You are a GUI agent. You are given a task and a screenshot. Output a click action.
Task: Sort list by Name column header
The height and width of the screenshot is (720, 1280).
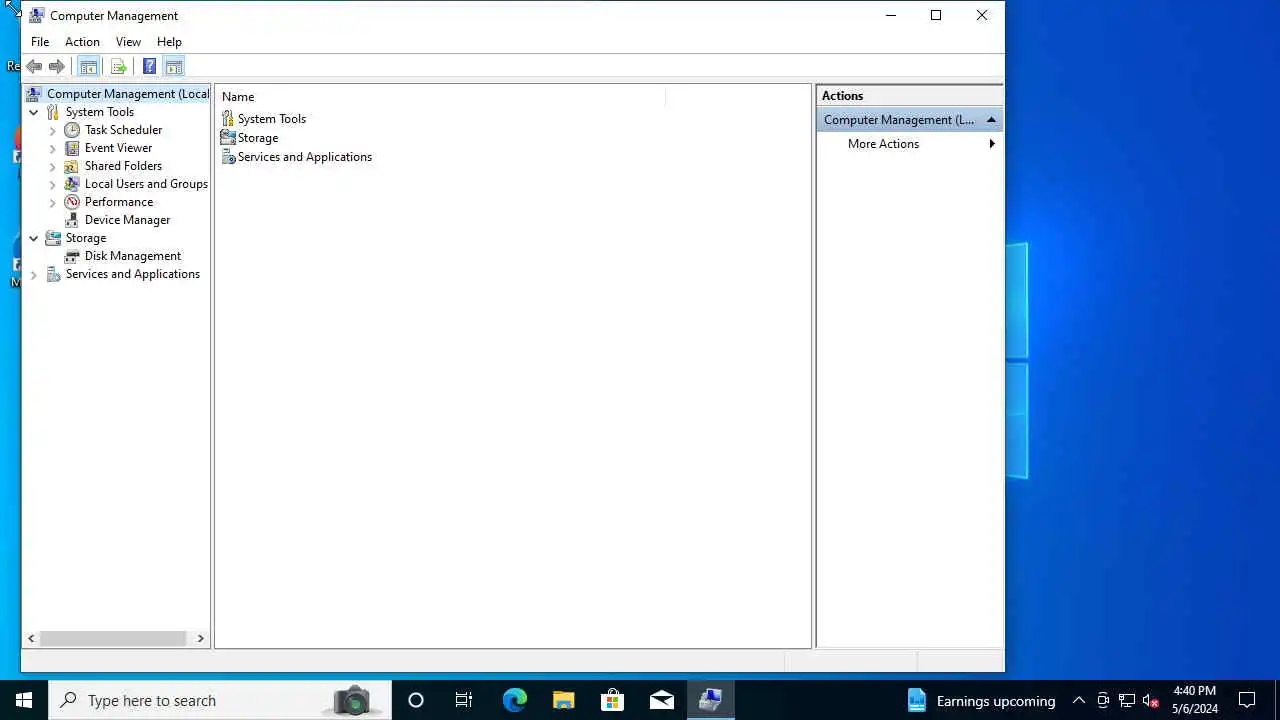click(441, 97)
